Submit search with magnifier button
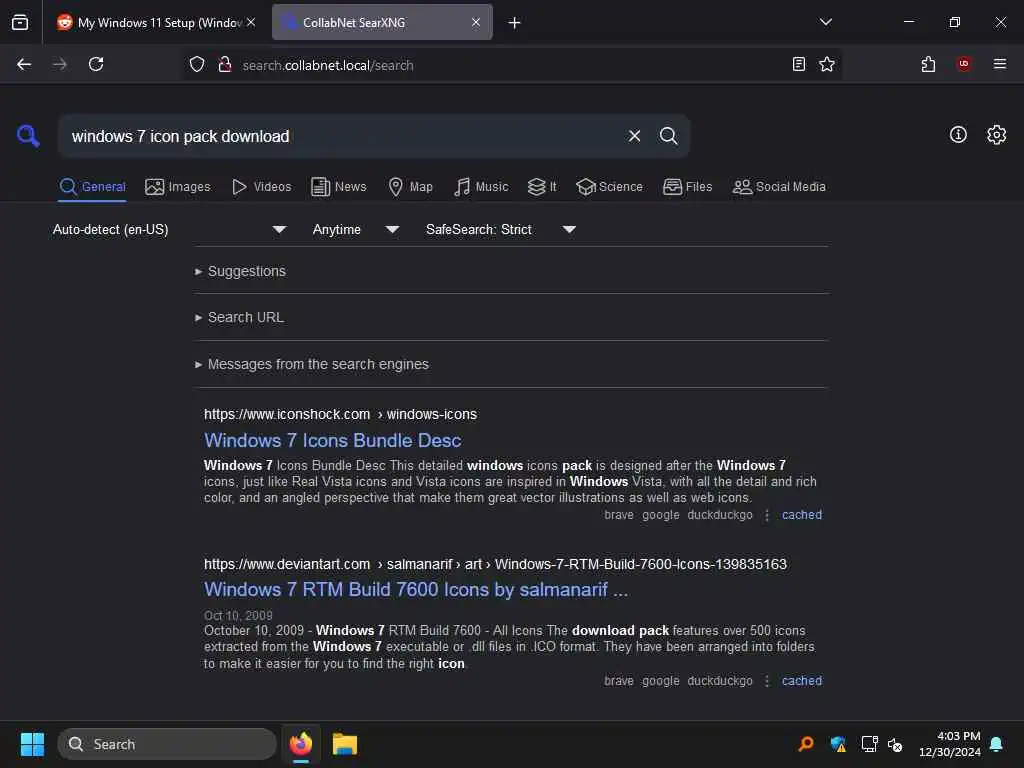1024x768 pixels. 668,136
